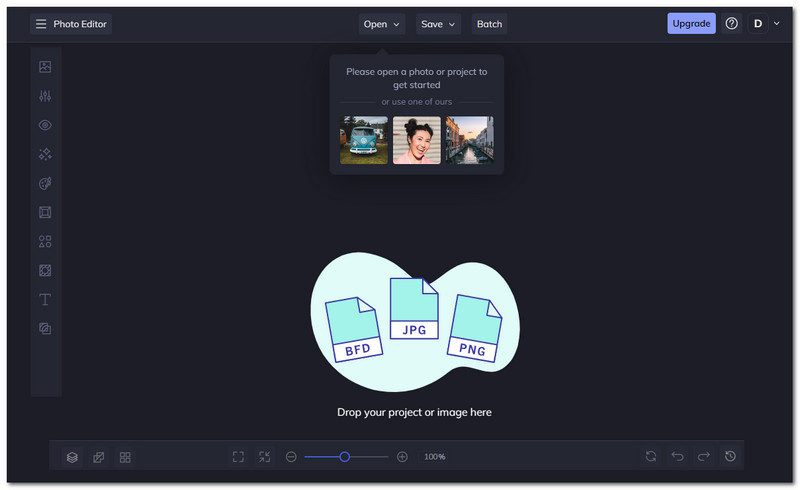Open the Edit adjustments sliders icon

(45, 96)
